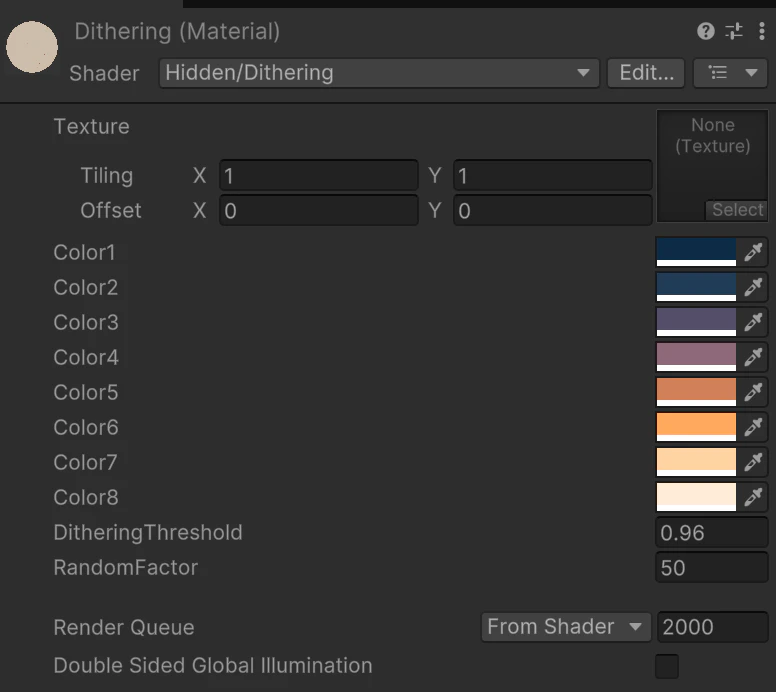Click the material presets sliders icon
776x692 pixels.
pyautogui.click(x=734, y=31)
